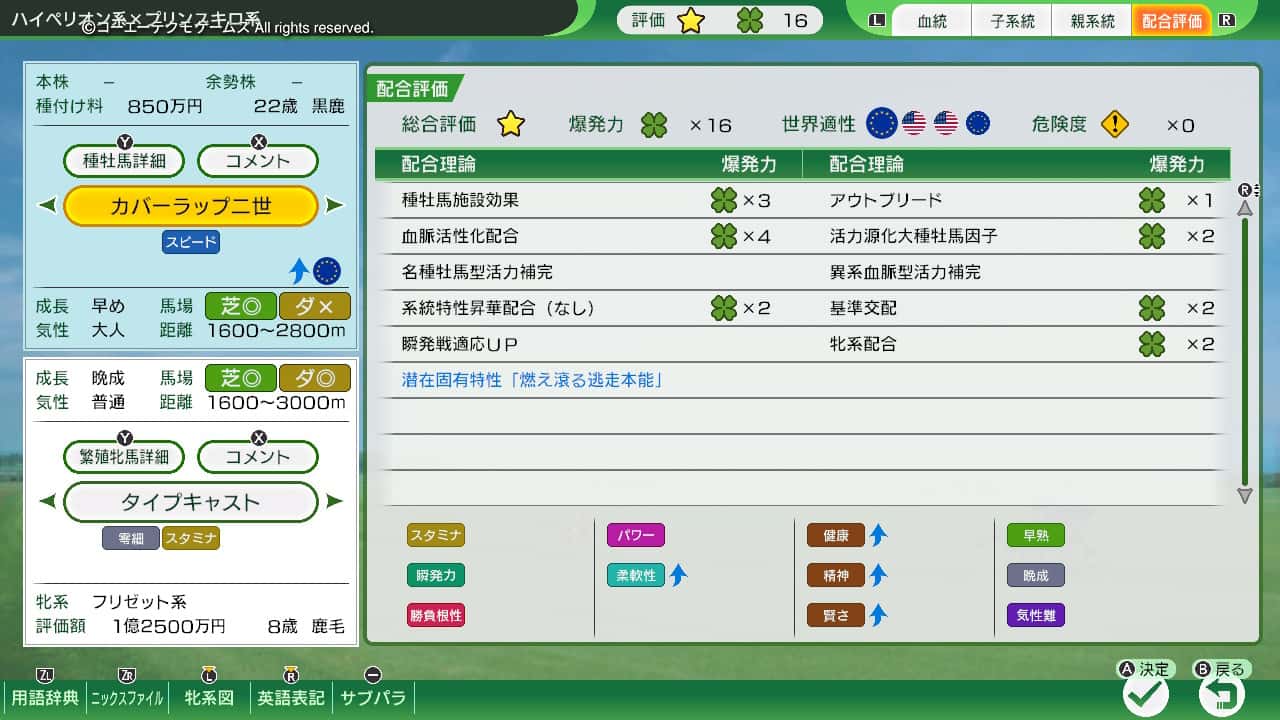1280x720 pixels.
Task: Click the star icon beside 評価 at top
Action: 688,18
